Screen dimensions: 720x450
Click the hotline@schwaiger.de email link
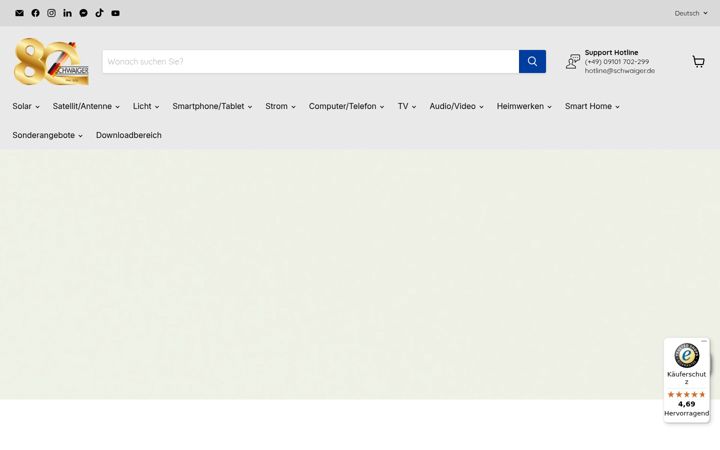(619, 71)
